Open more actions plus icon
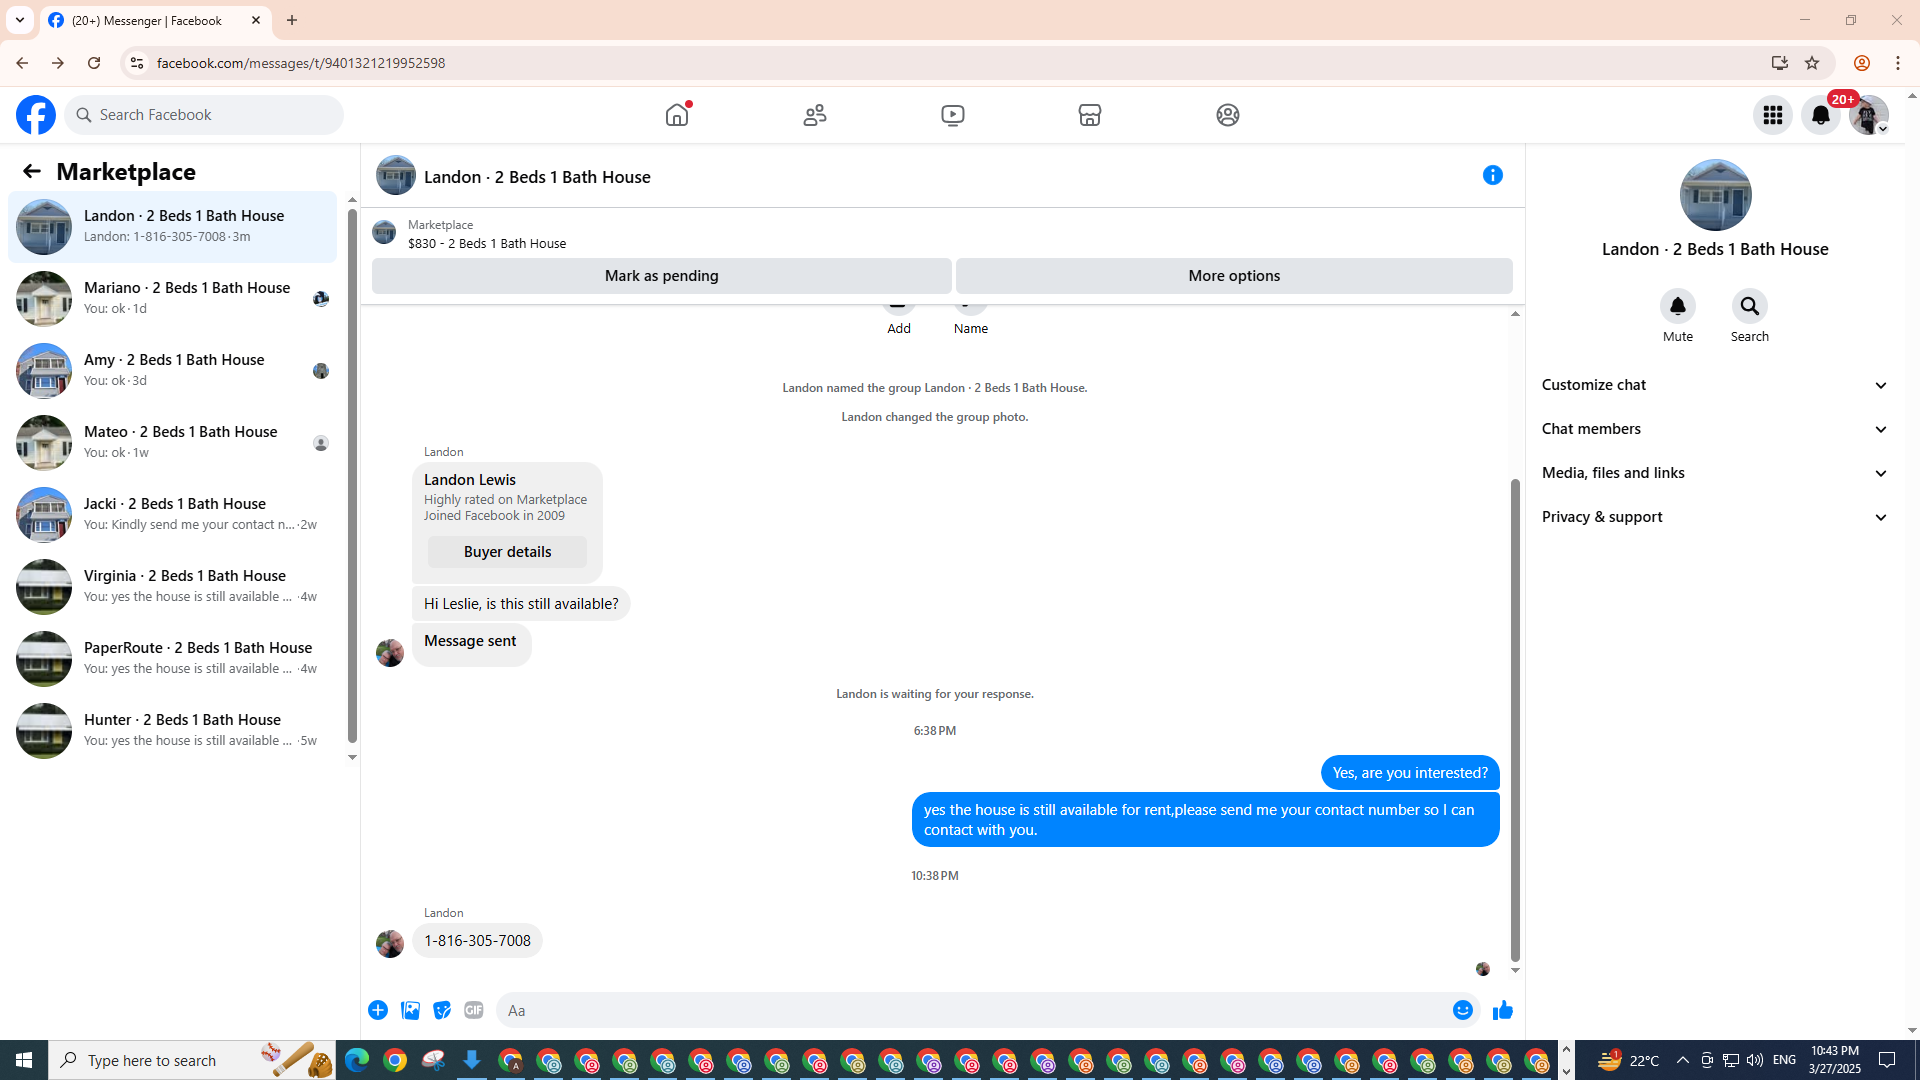1920x1080 pixels. pos(378,1010)
